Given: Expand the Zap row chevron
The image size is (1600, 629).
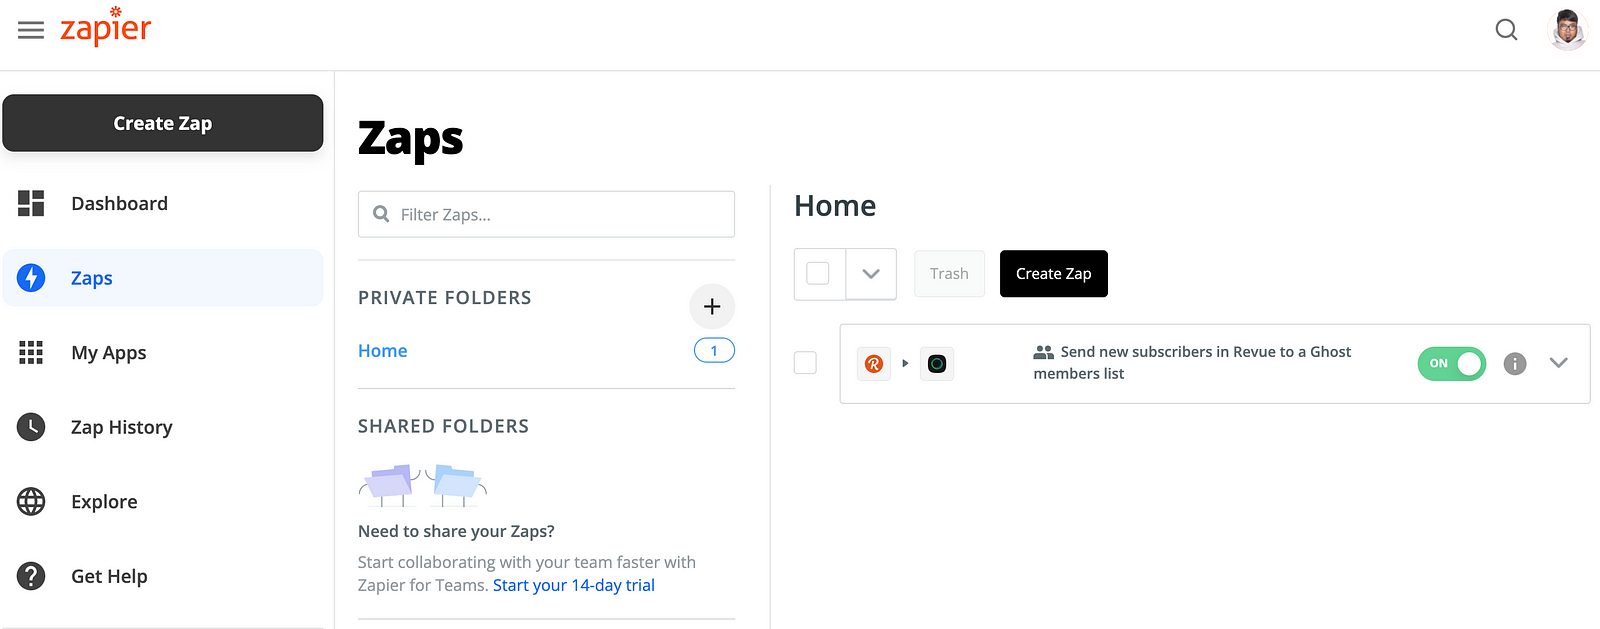Looking at the screenshot, I should pyautogui.click(x=1558, y=363).
